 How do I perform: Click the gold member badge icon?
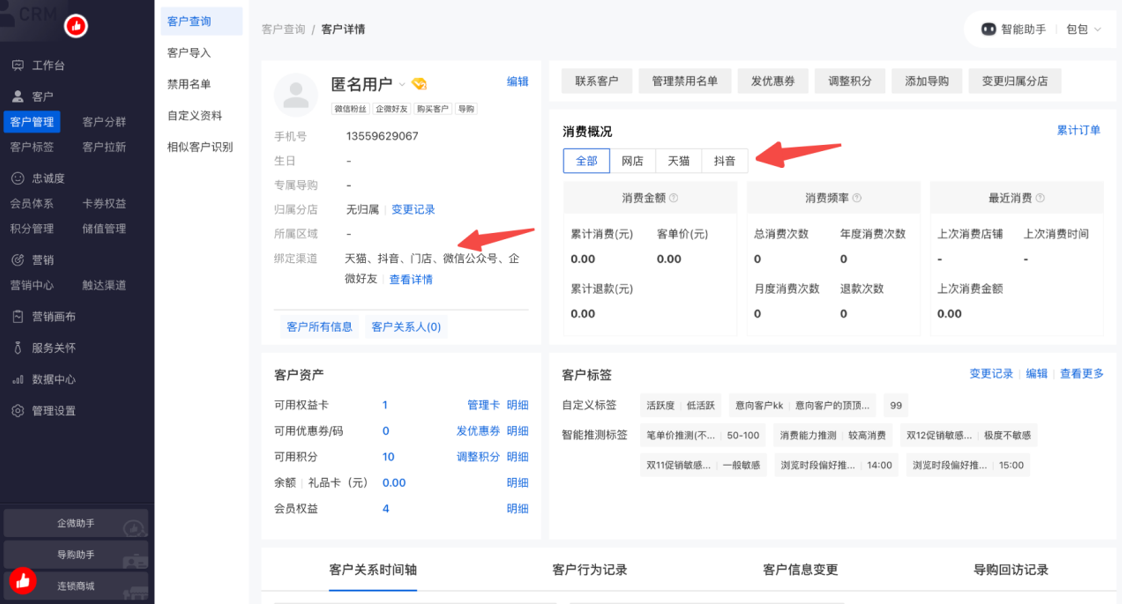419,84
